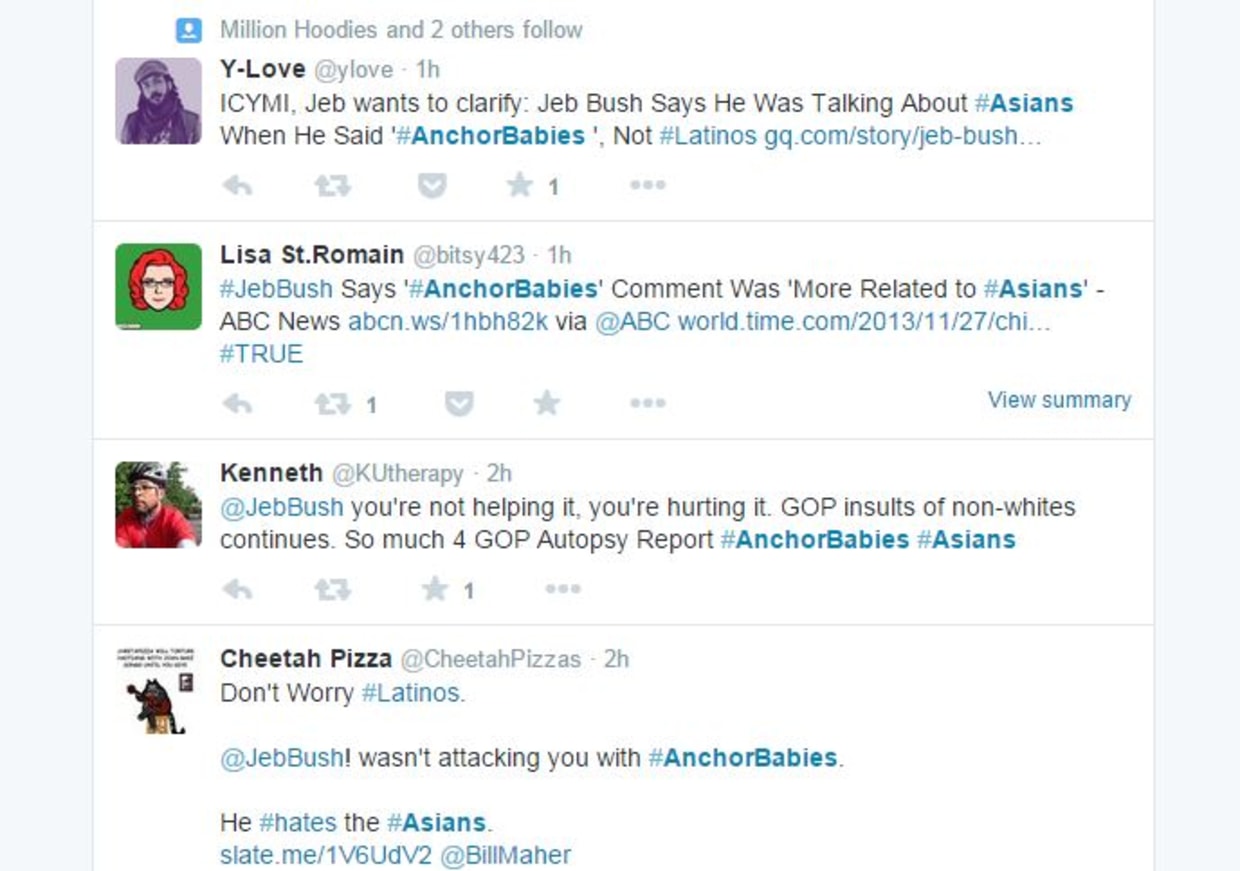Save Y-Love's tweet to Pocket

pyautogui.click(x=432, y=185)
